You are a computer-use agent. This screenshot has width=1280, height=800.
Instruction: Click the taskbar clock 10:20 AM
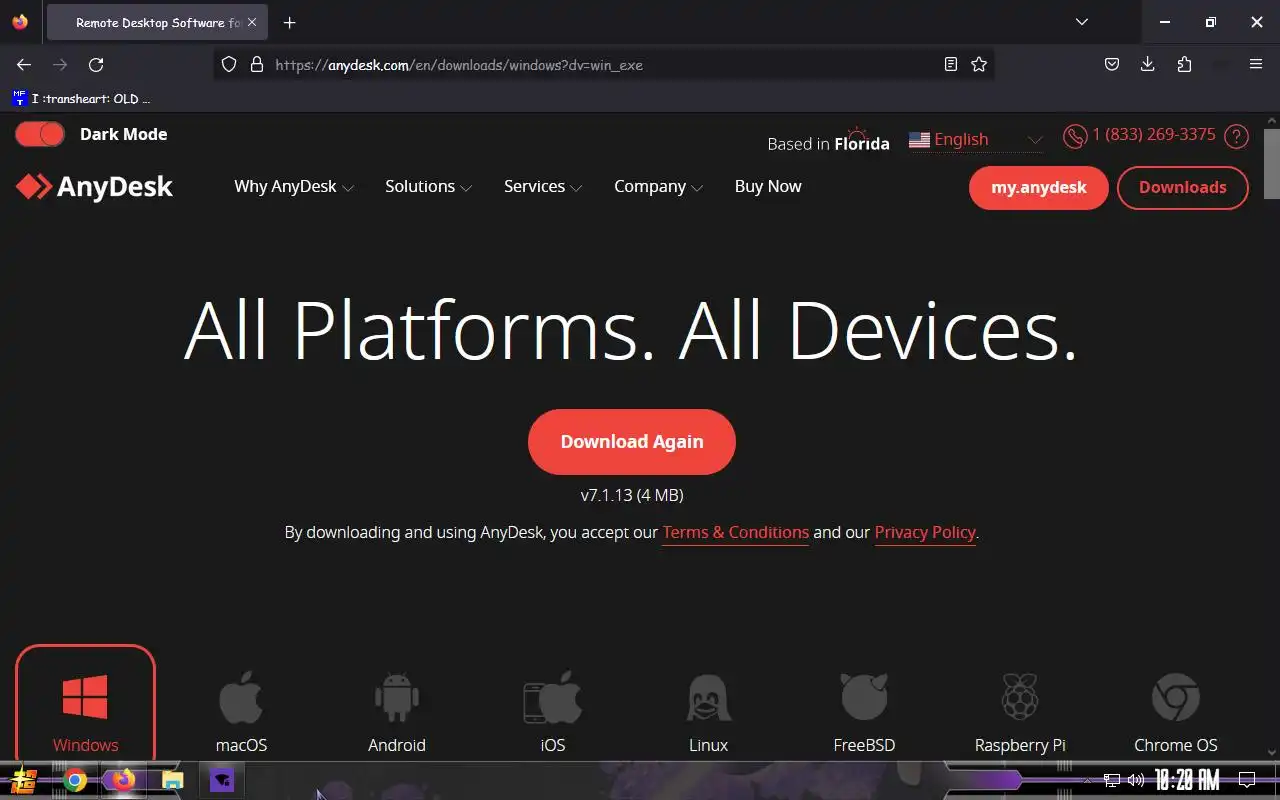coord(1187,780)
